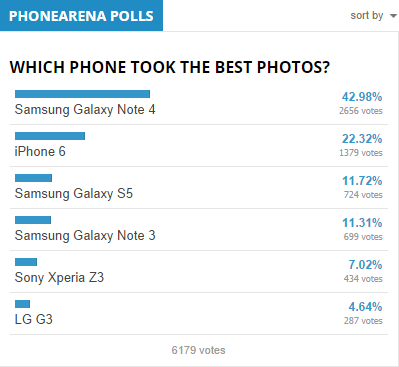The image size is (399, 367).
Task: Click the 42.98% percentage value
Action: (x=362, y=97)
